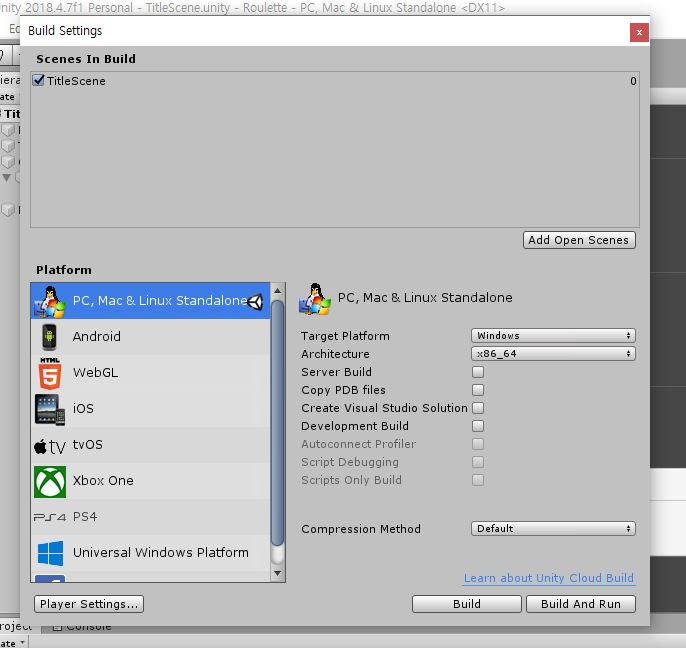Screen dimensions: 686x648
Task: Select the TitleScene entry in Scenes In Build
Action: point(335,81)
